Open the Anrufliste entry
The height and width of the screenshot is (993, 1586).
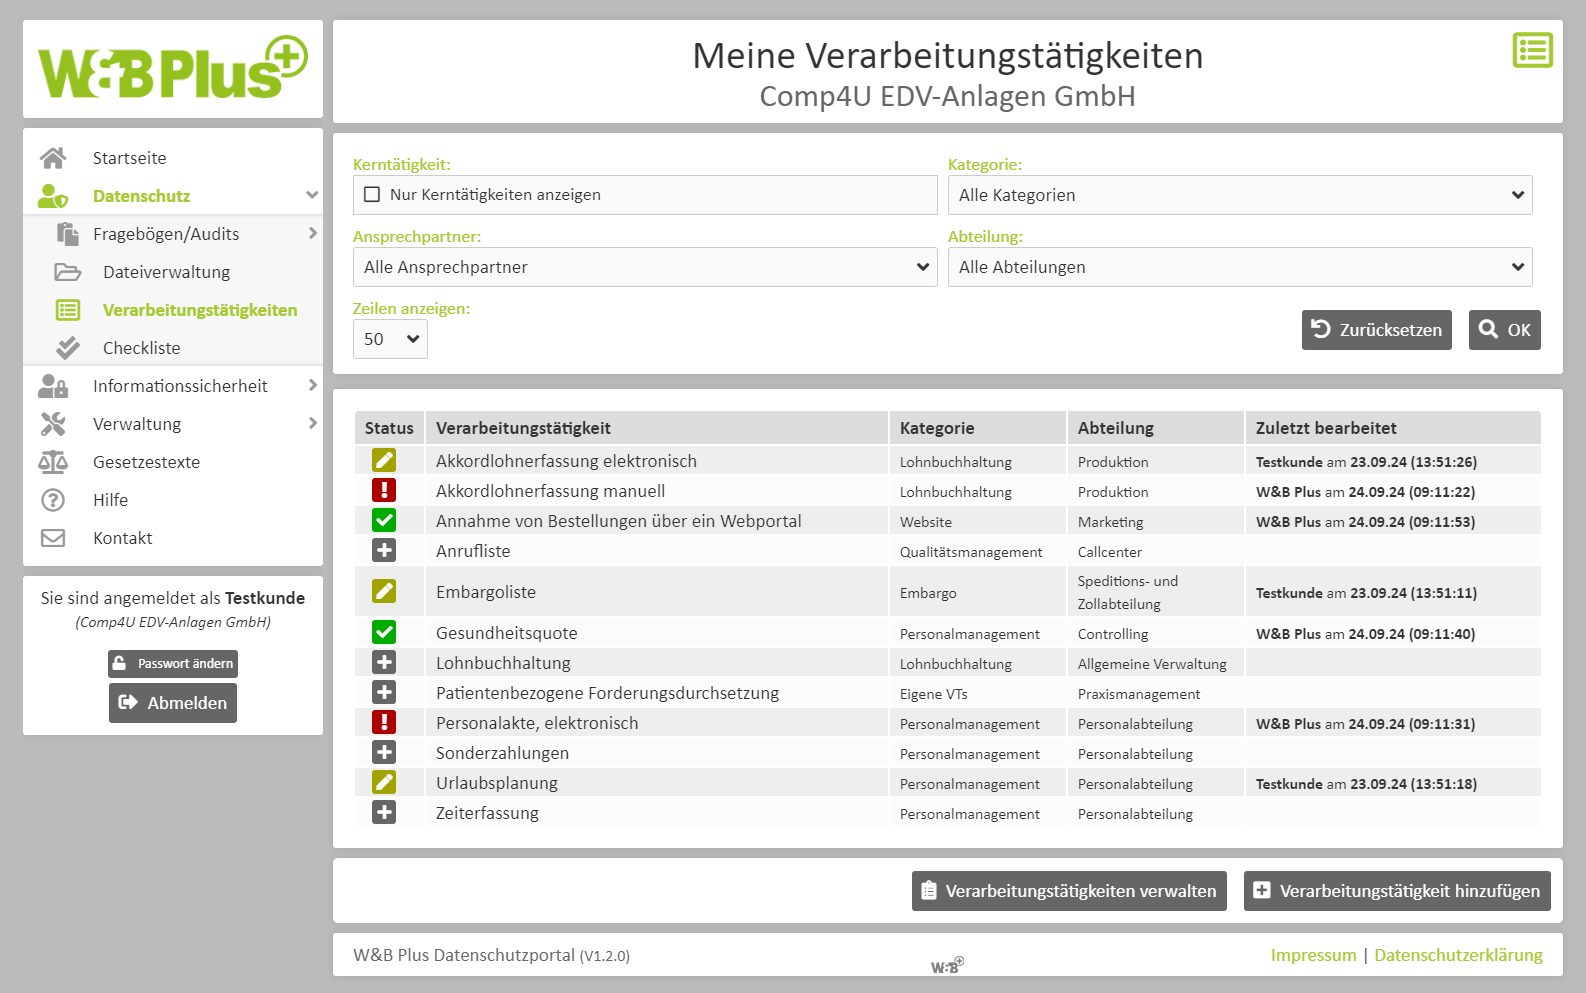(x=473, y=551)
